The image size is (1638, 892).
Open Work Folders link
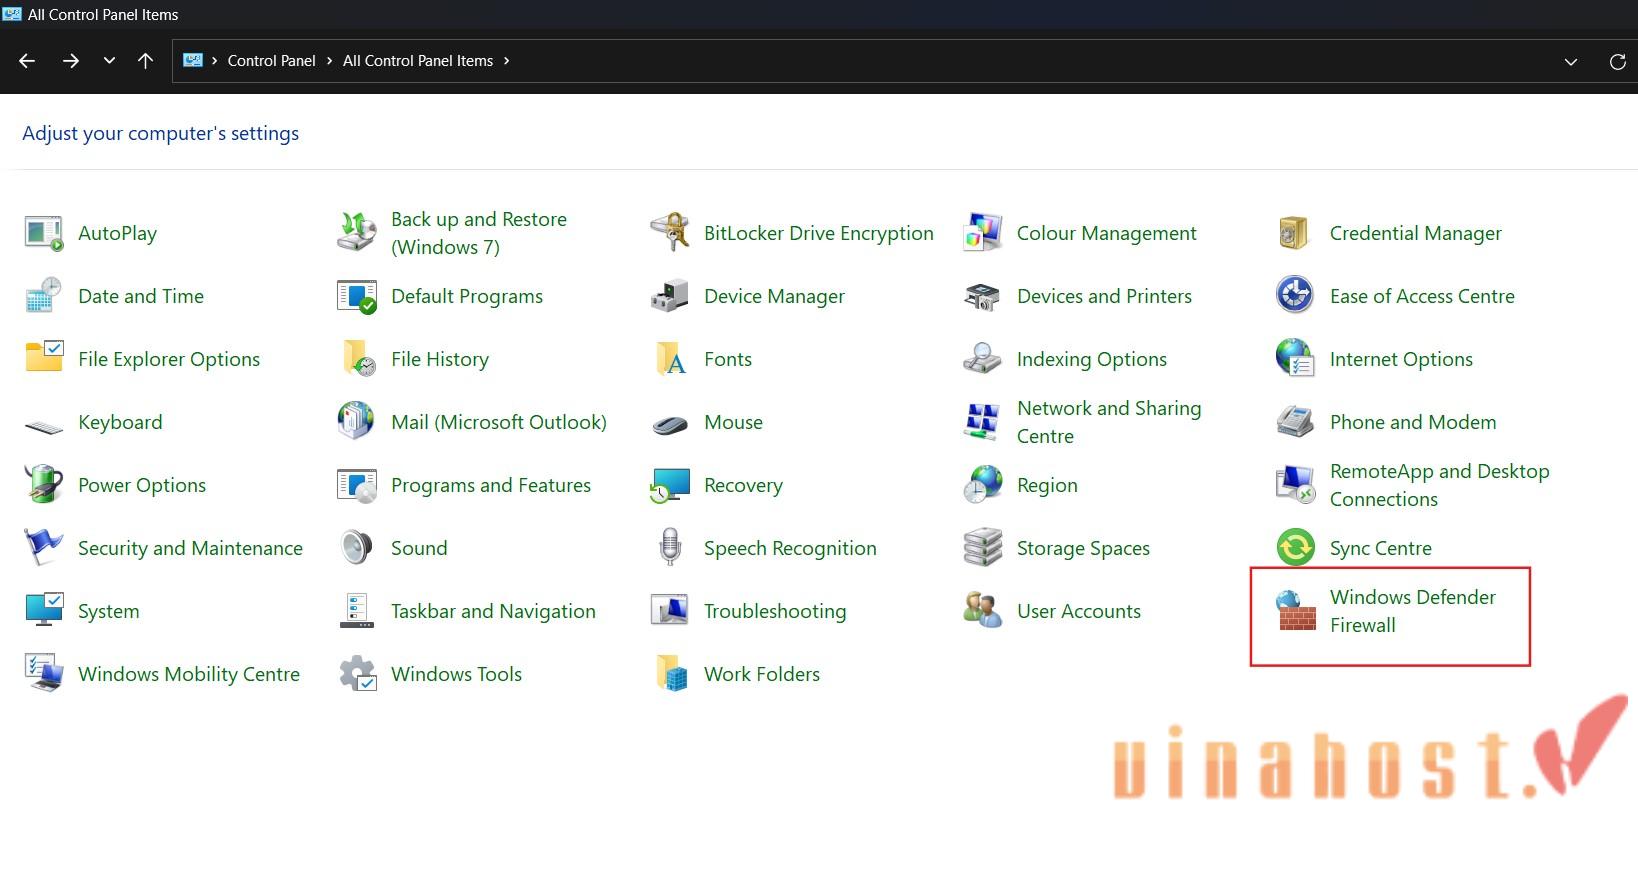[762, 674]
